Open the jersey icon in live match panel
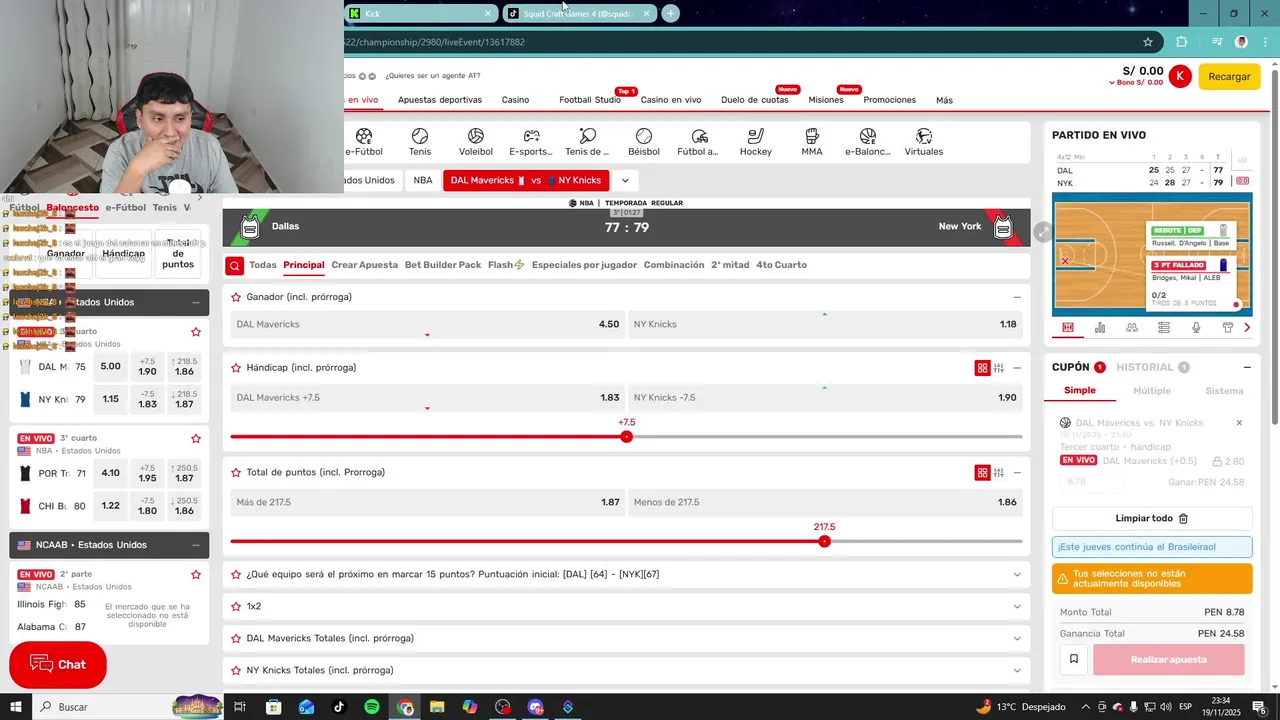The image size is (1280, 720). point(1228,327)
